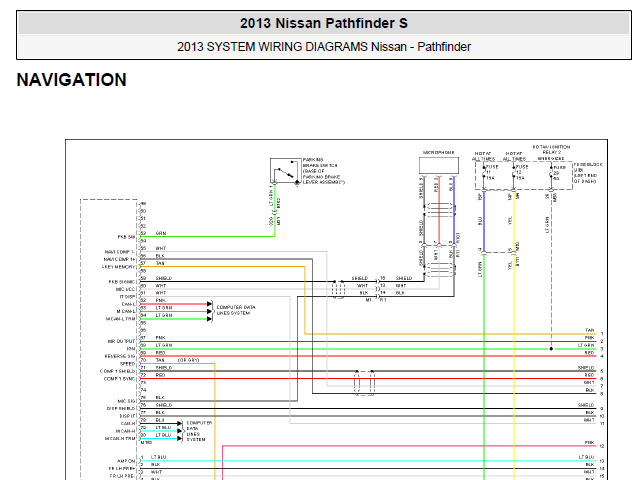Click the Fuse Block (J/B) description label

588,173
